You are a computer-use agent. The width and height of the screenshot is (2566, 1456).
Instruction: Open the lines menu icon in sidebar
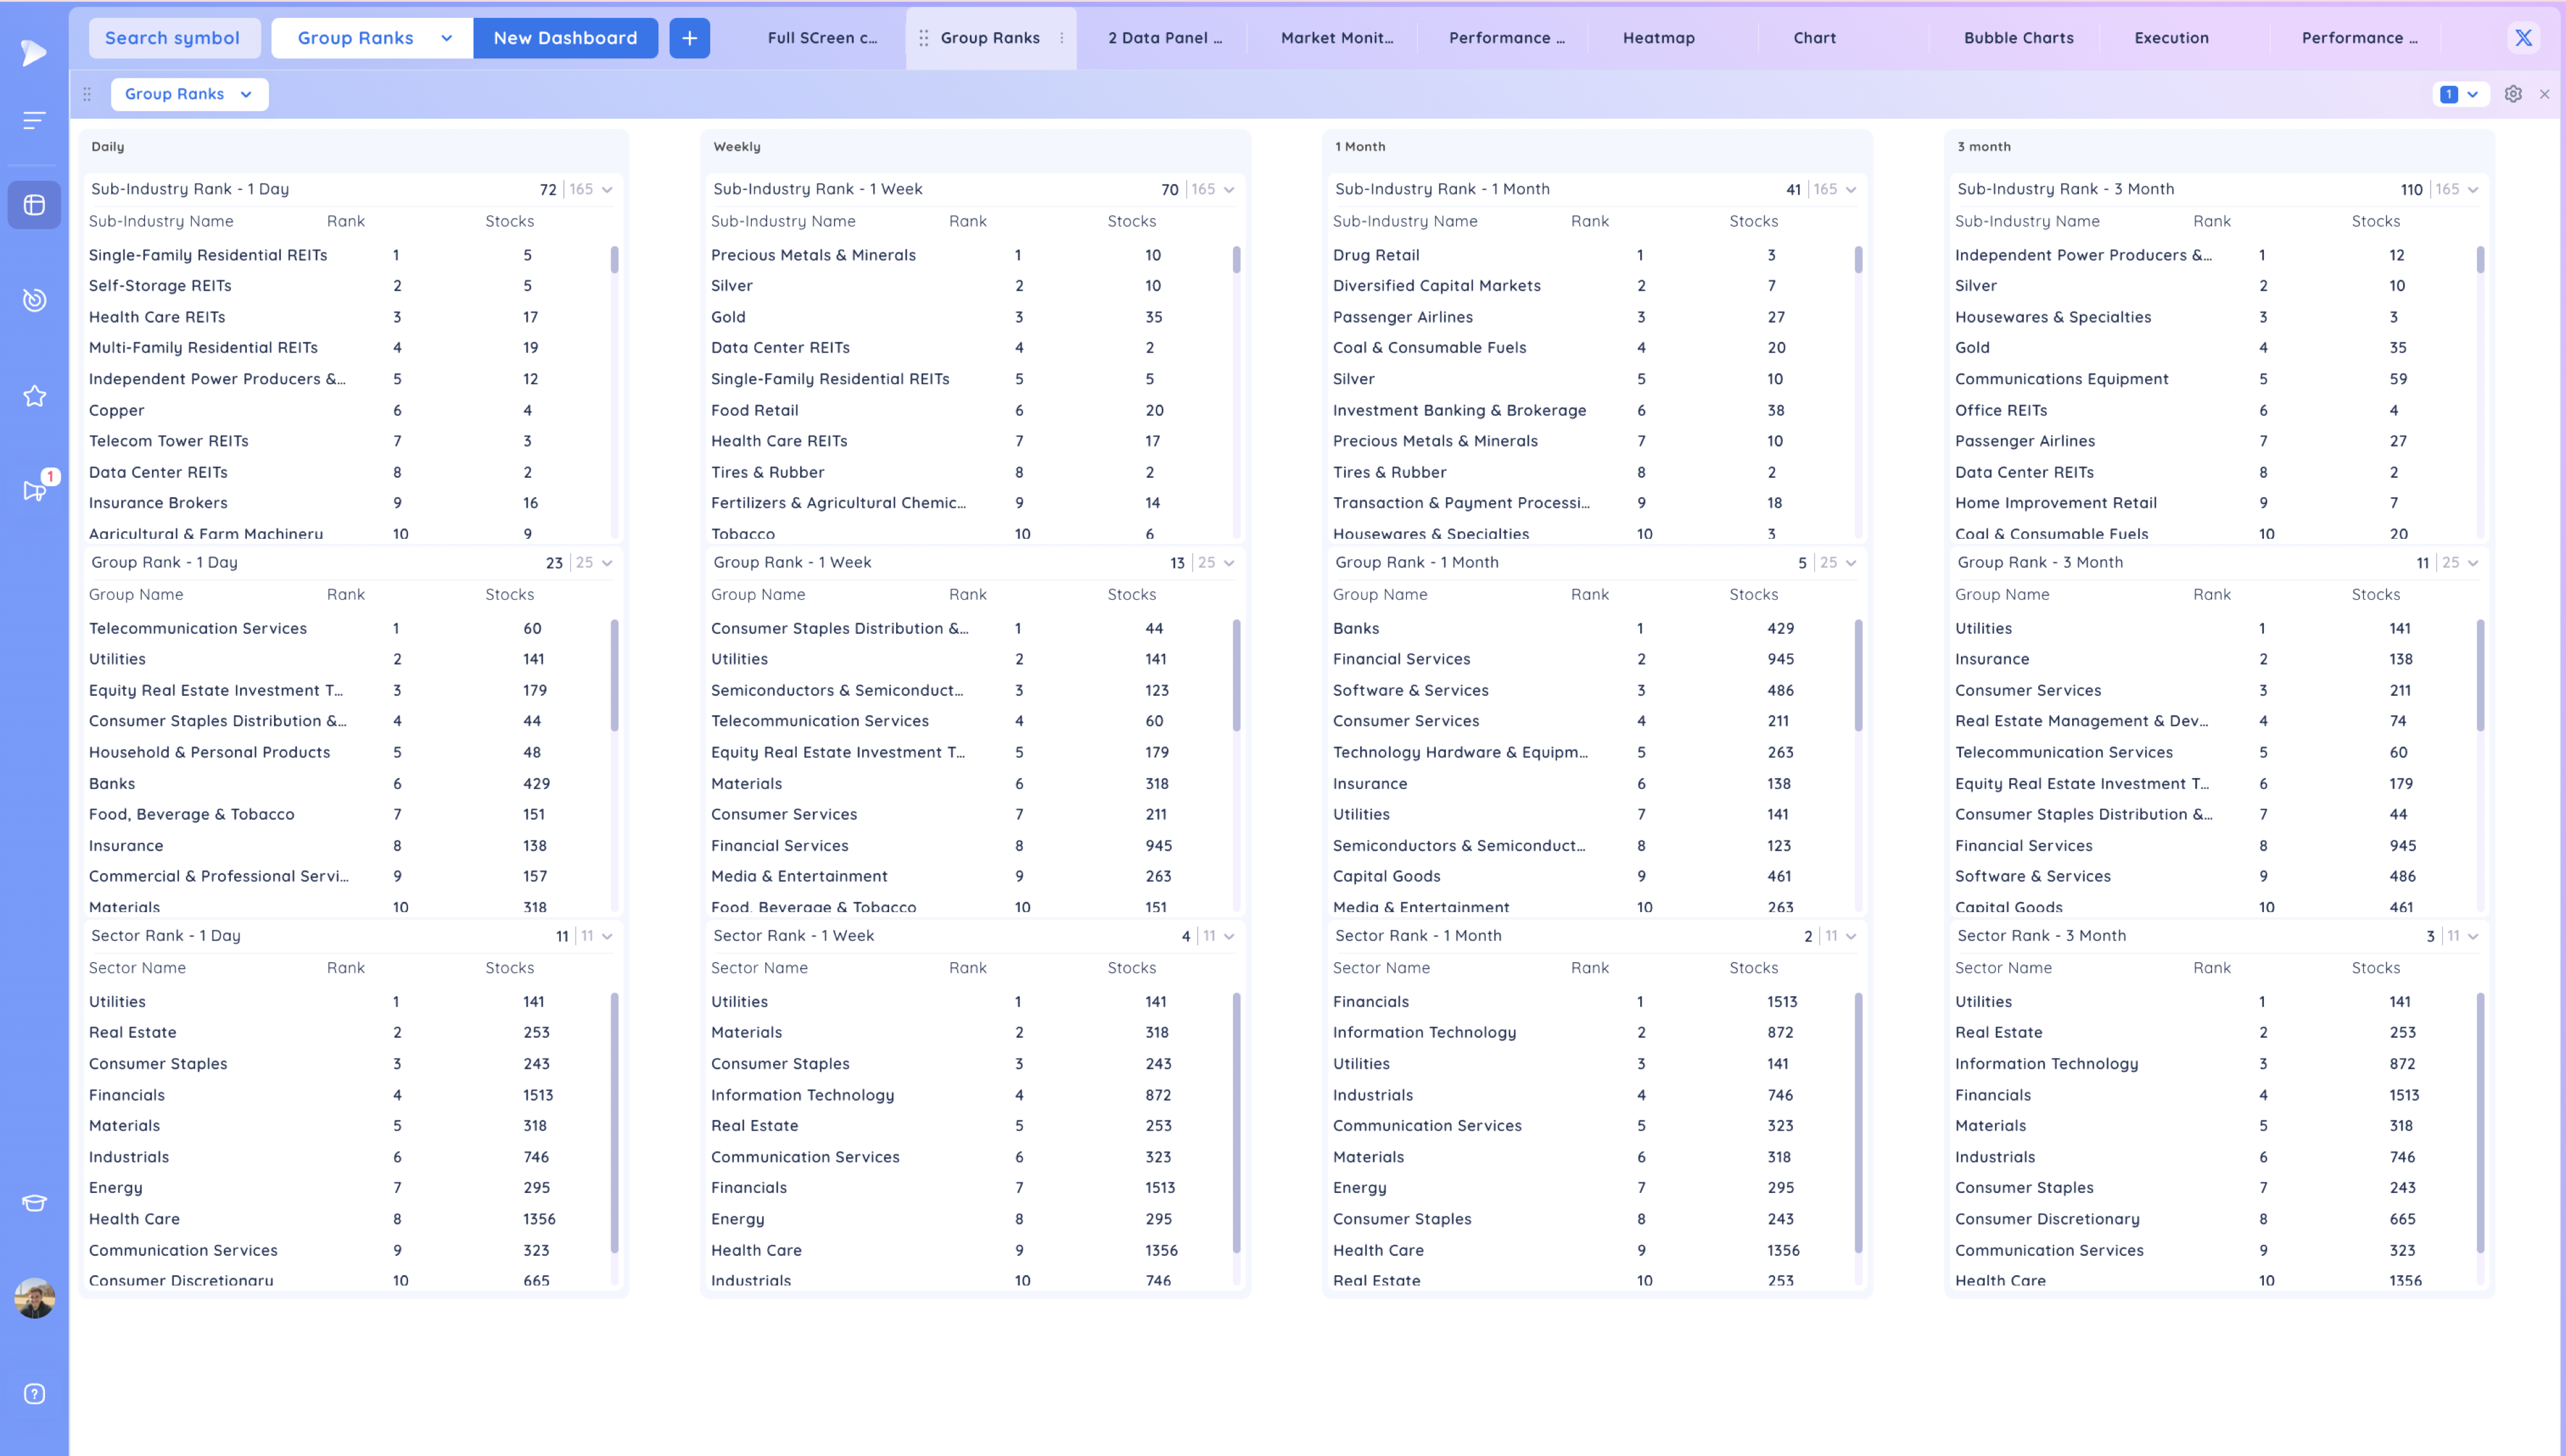34,121
